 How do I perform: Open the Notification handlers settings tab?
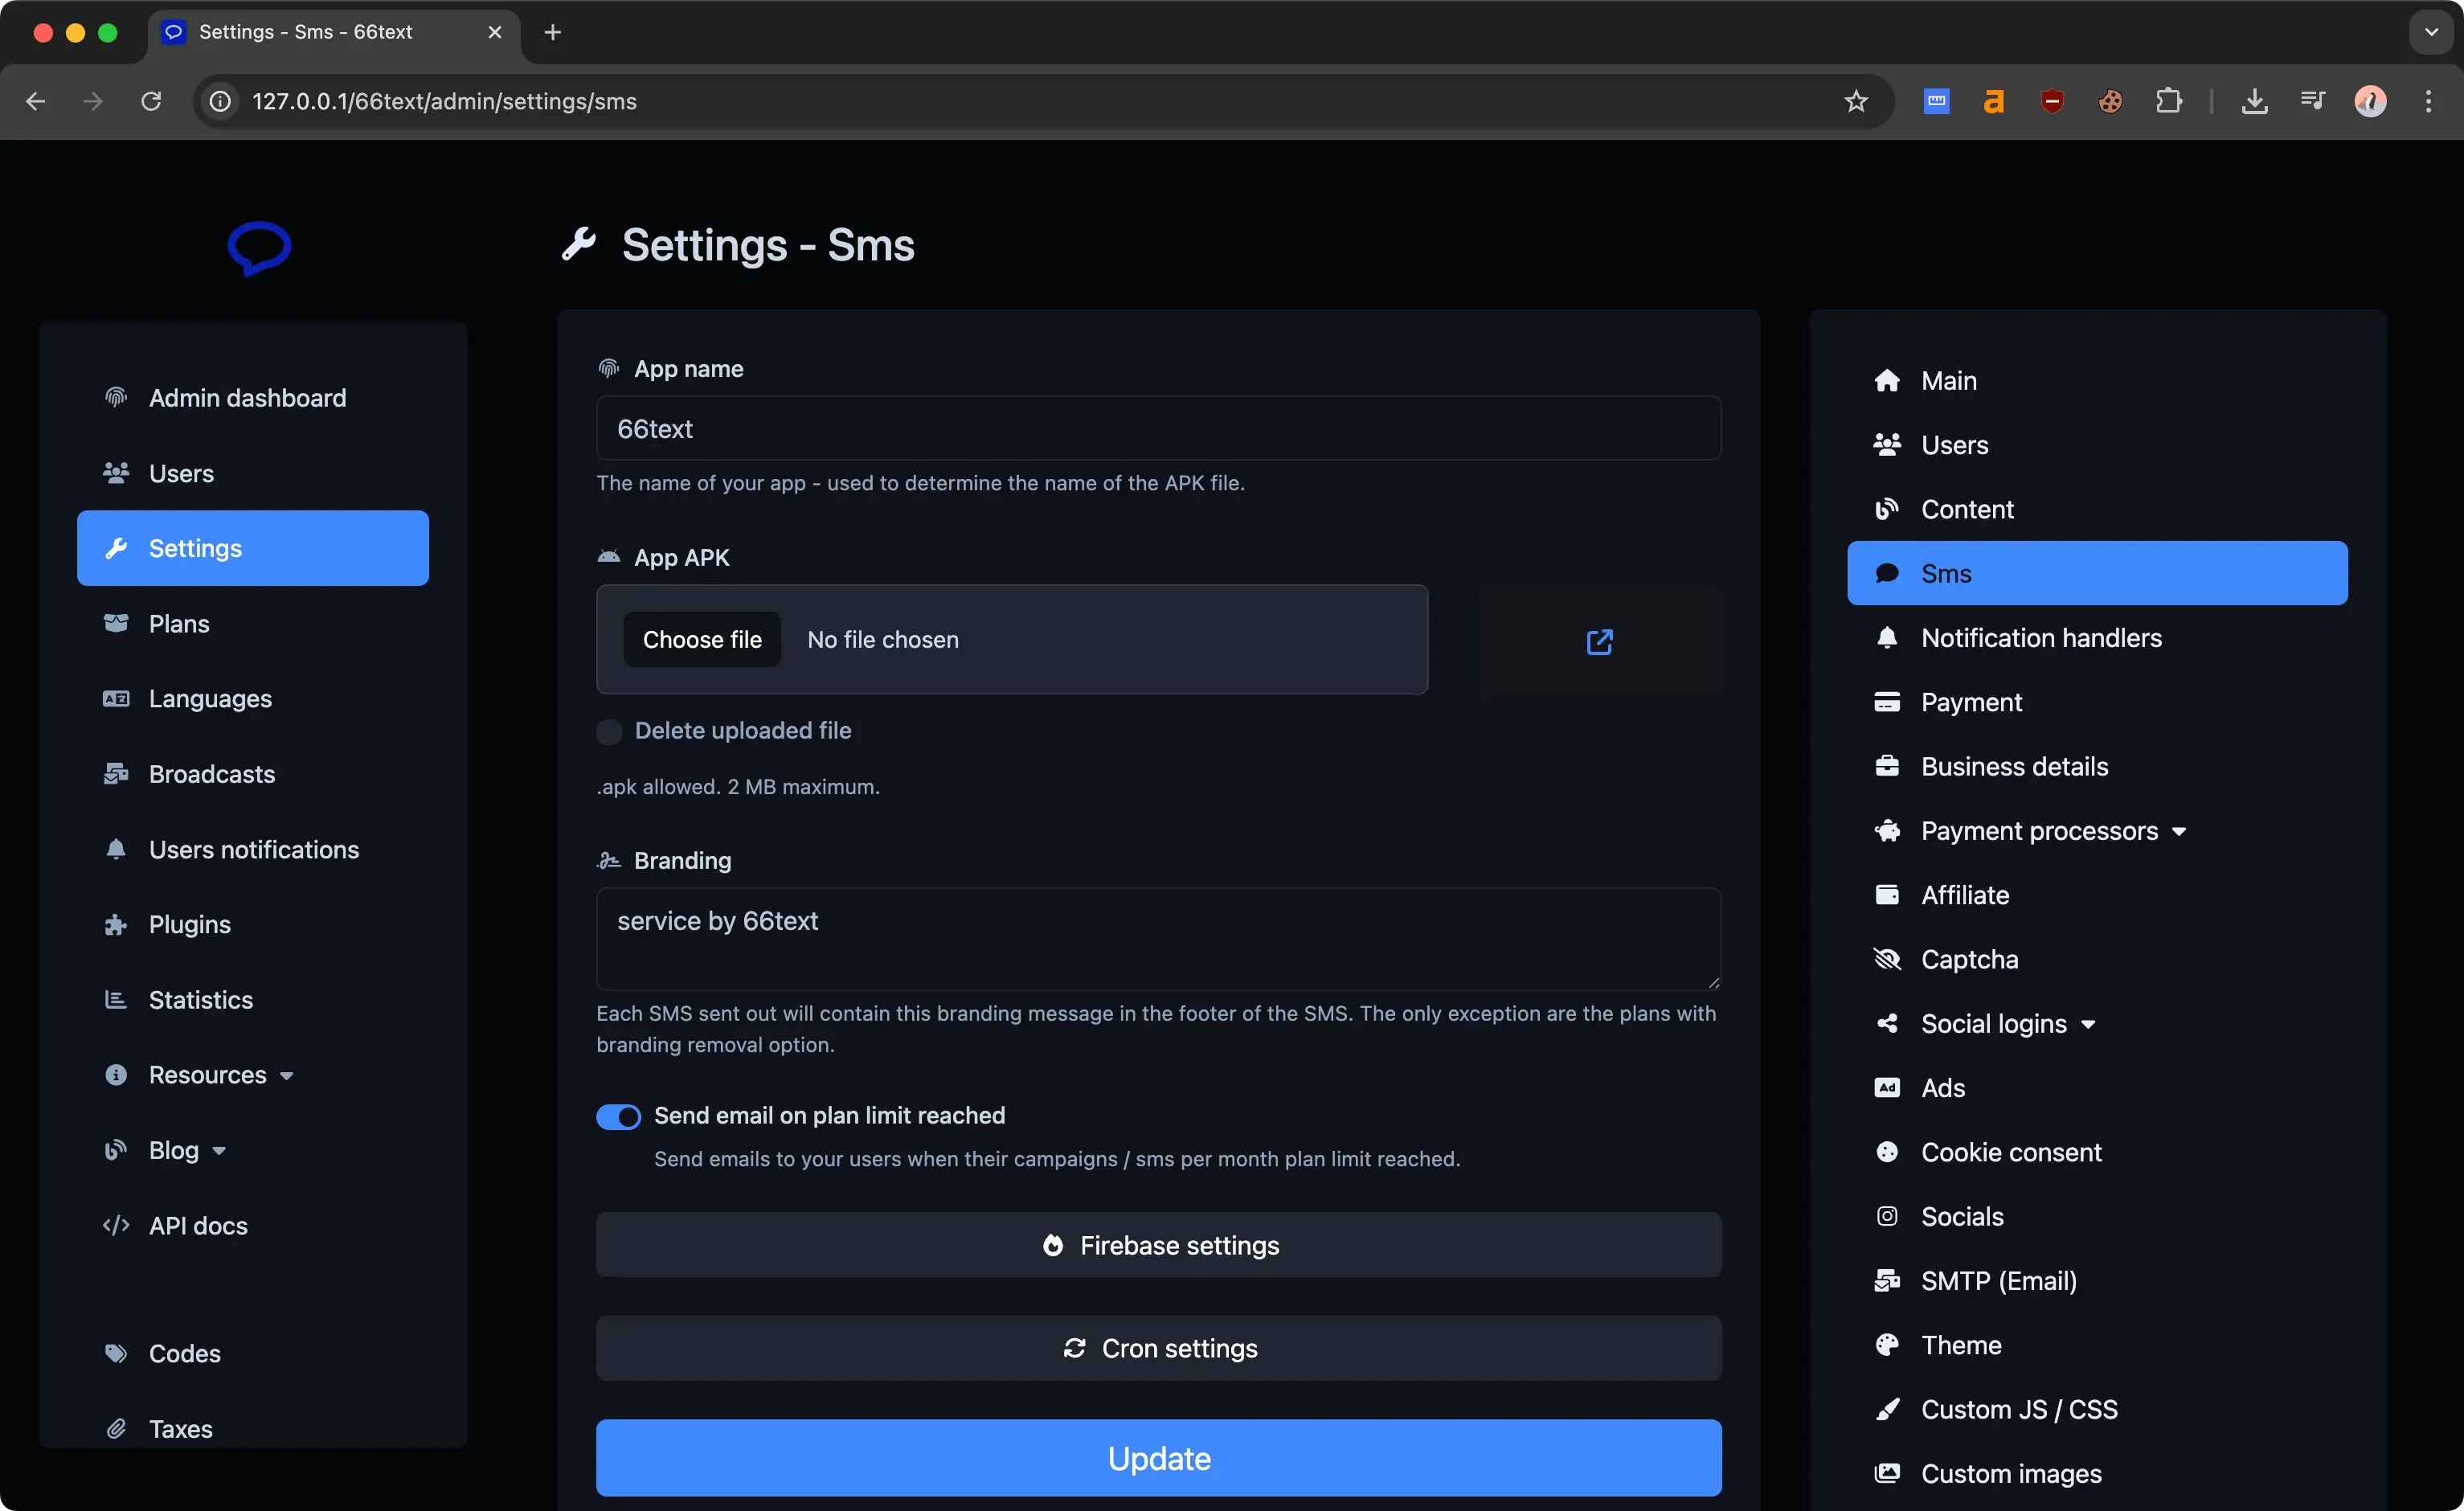[2040, 638]
